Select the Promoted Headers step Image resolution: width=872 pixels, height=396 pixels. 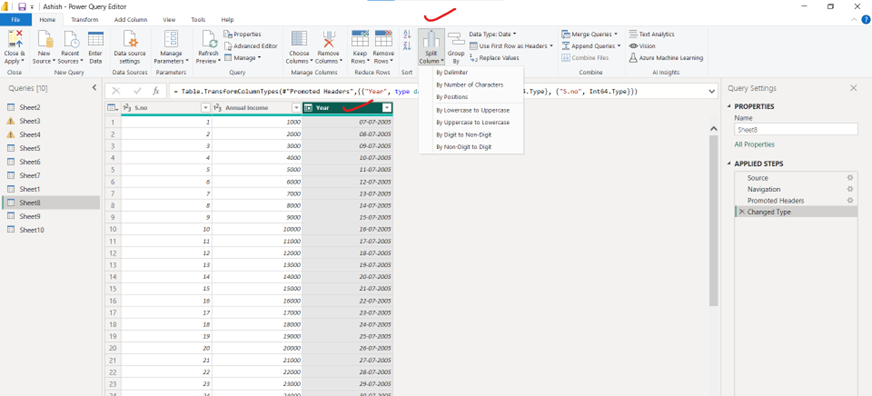click(796, 201)
